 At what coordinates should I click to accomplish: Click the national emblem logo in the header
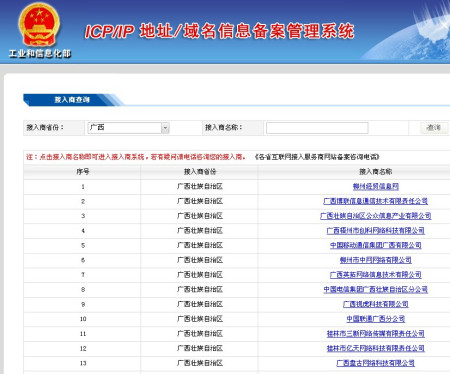[39, 25]
